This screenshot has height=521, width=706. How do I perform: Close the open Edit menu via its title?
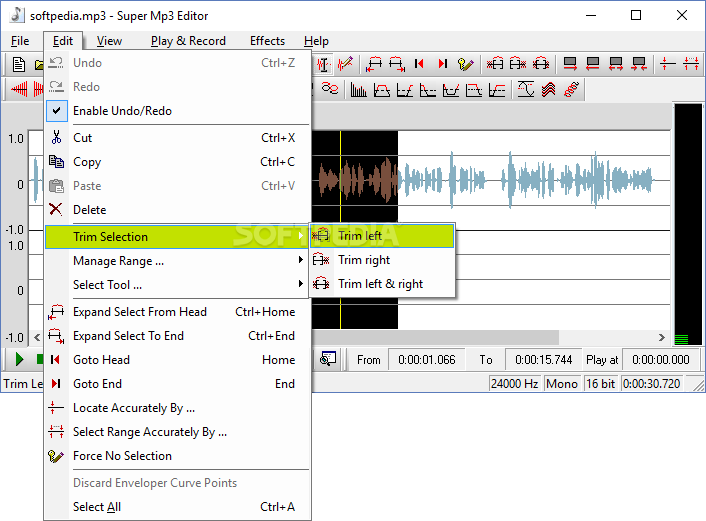[63, 41]
